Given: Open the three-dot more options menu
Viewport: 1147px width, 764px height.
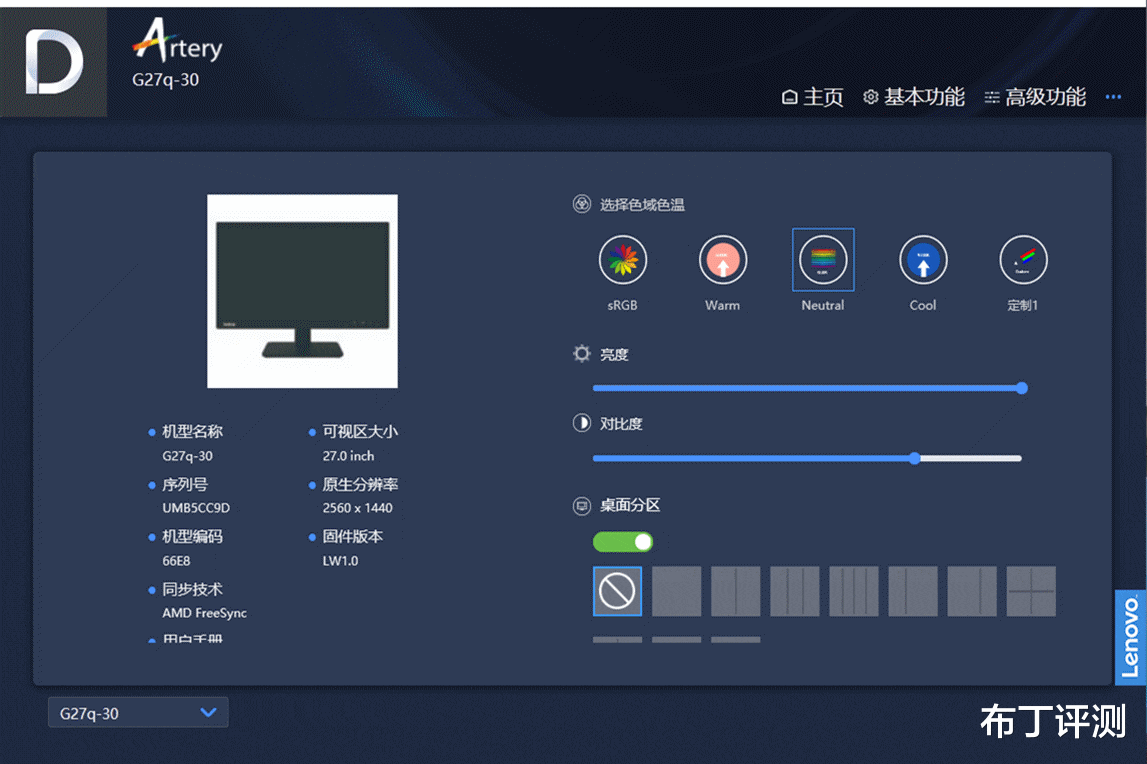Looking at the screenshot, I should (1113, 97).
